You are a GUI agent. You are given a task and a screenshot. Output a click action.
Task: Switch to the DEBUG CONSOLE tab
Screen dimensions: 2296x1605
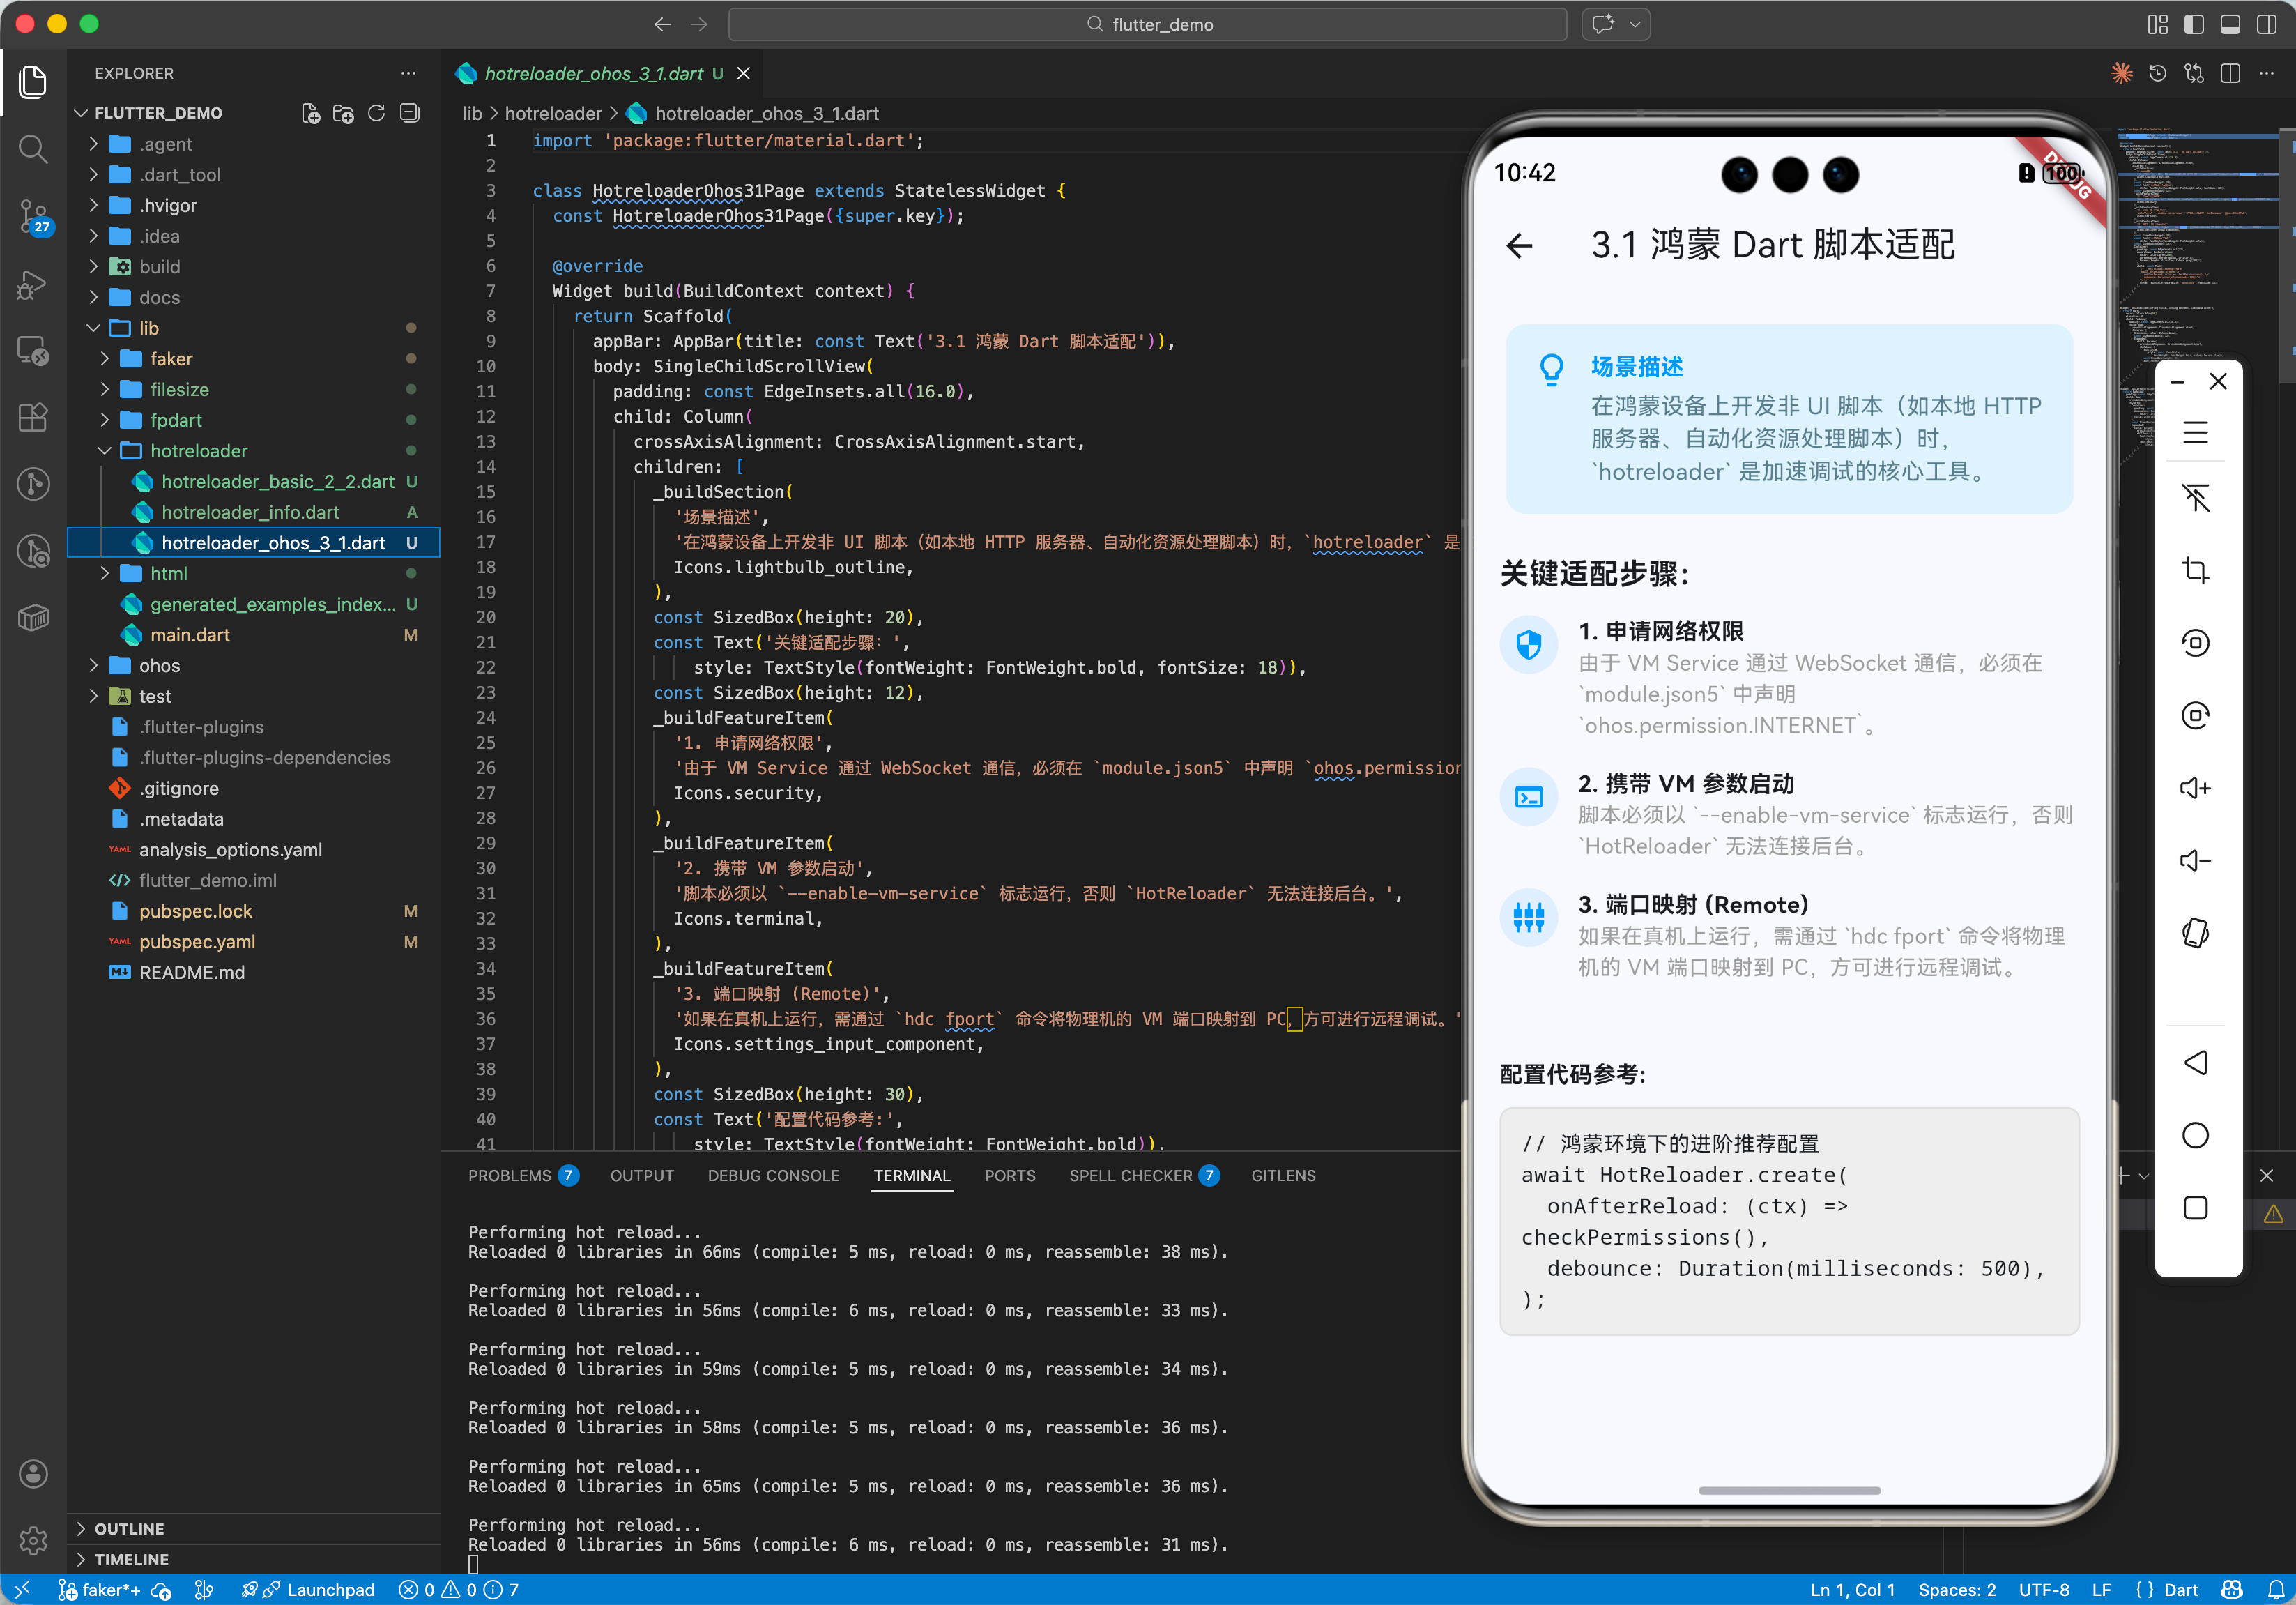coord(773,1176)
